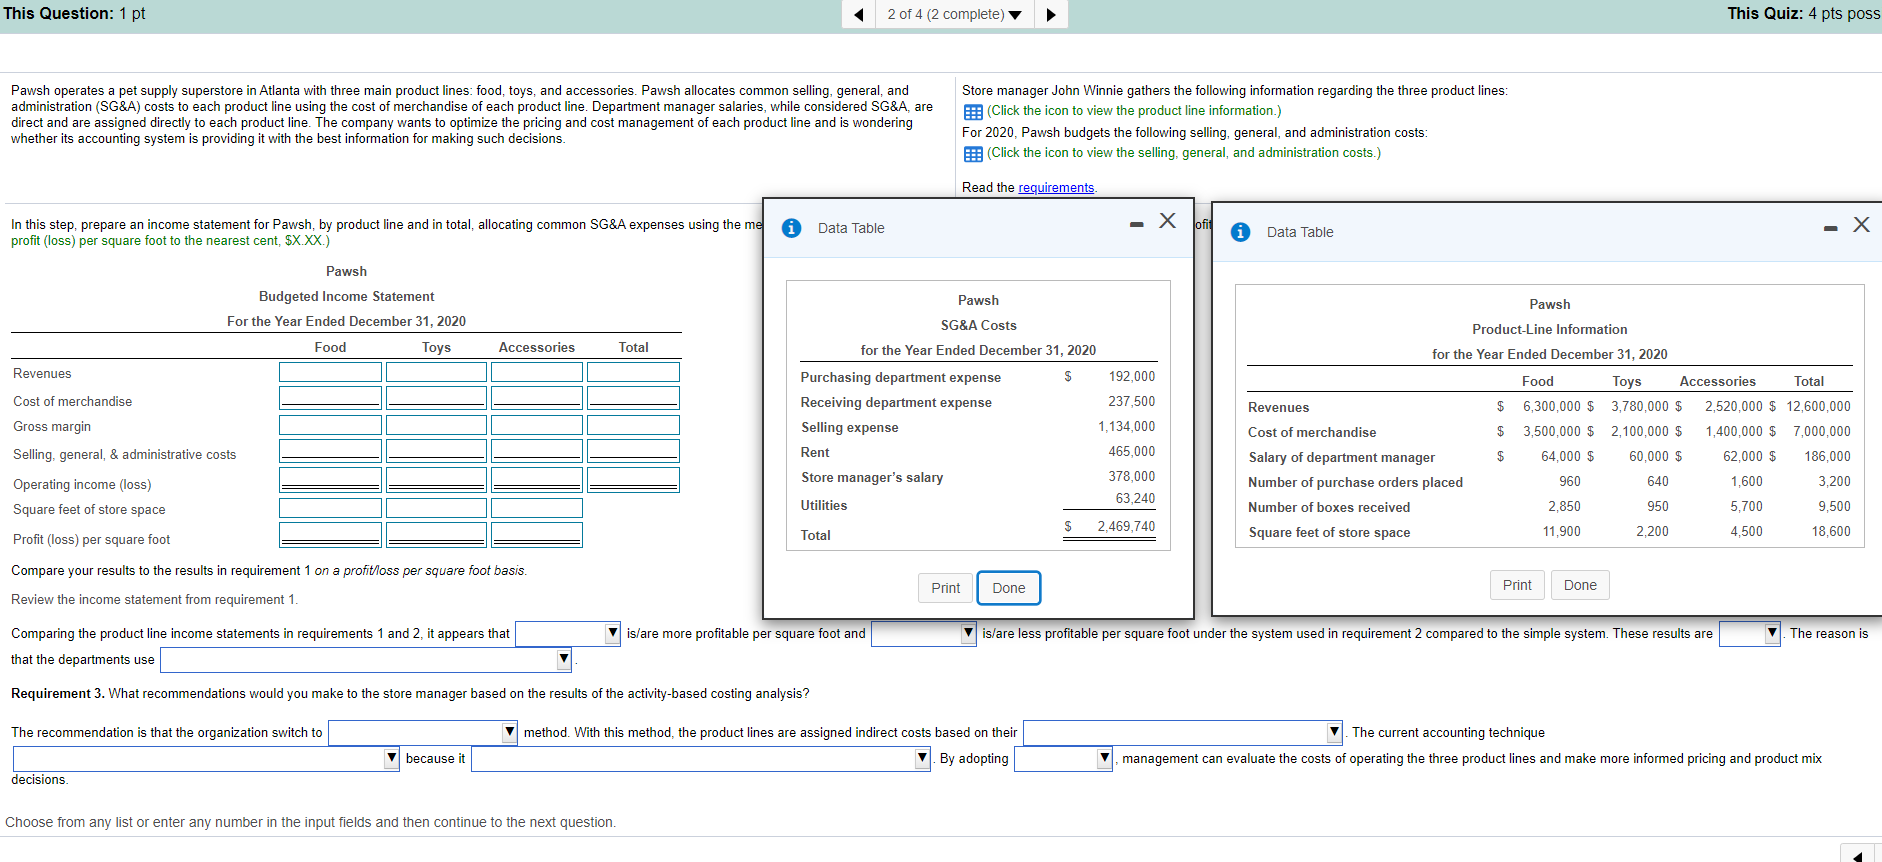Viewport: 1882px width, 862px height.
Task: Click the back arrow at bottom right
Action: [x=1857, y=855]
